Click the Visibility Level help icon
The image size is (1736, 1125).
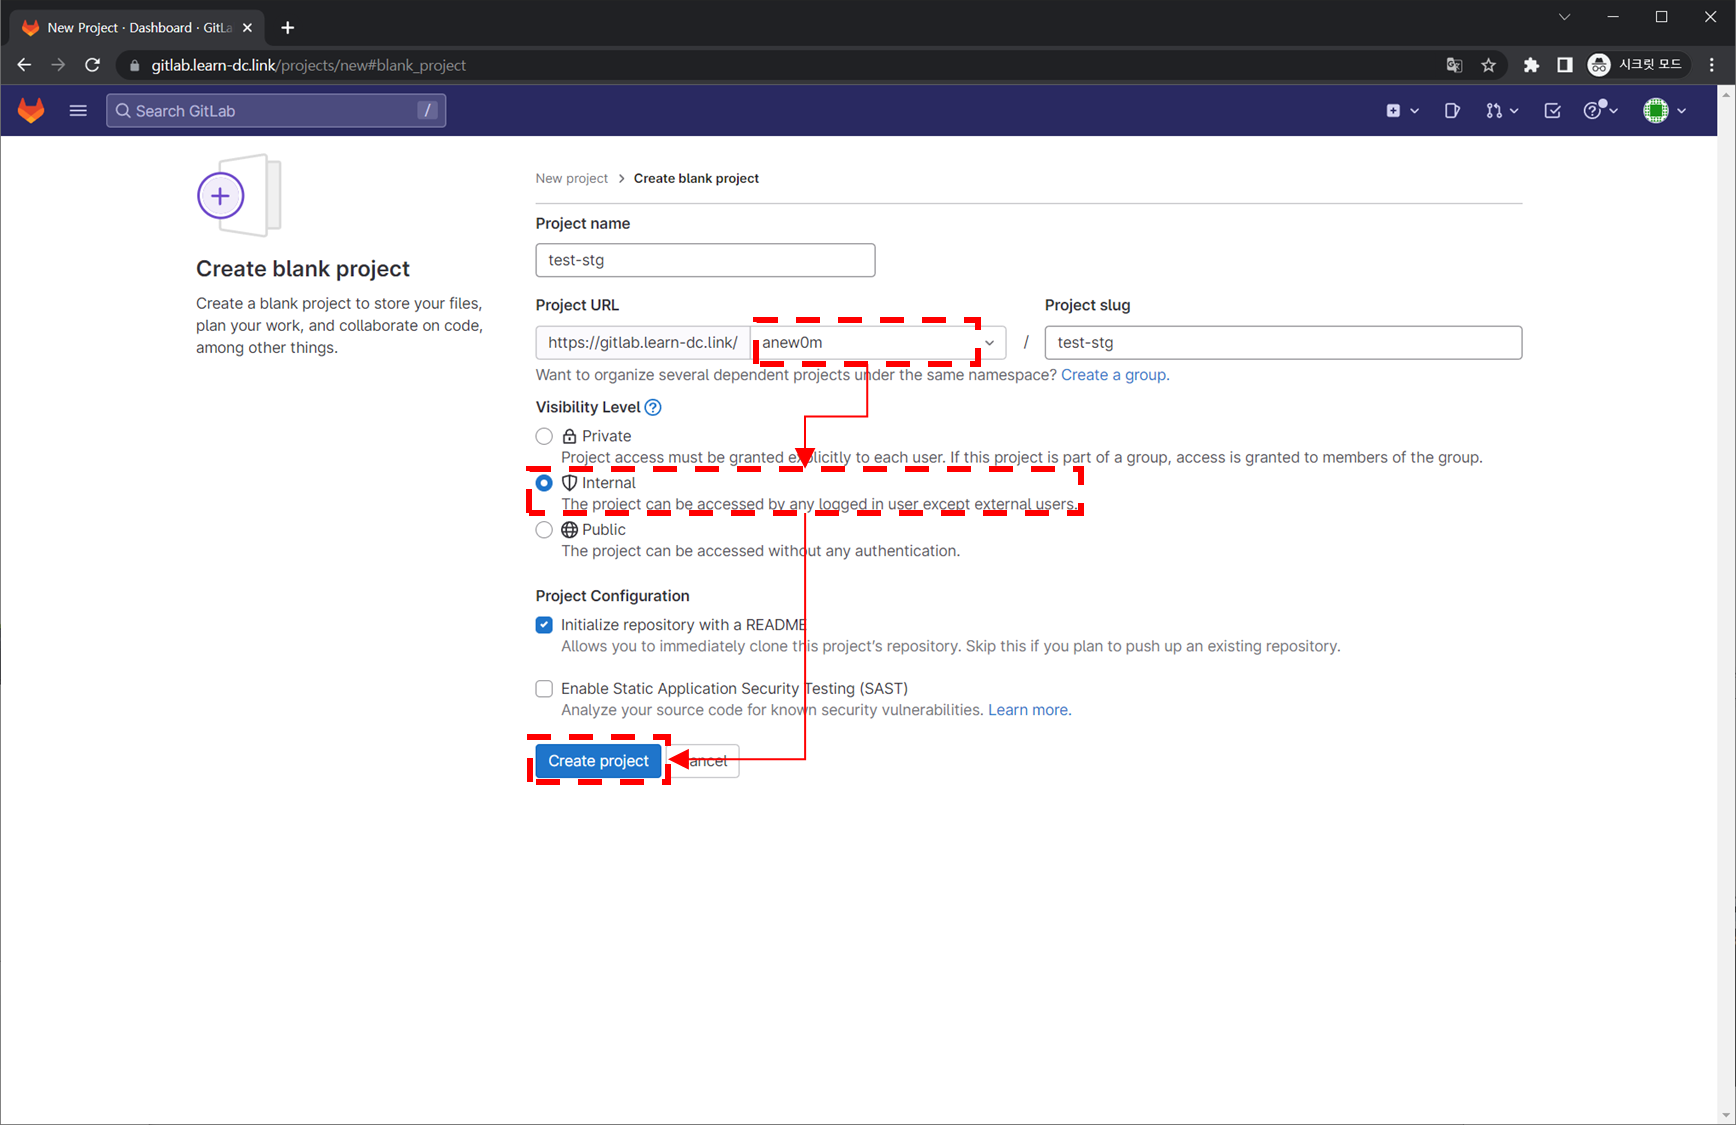(x=653, y=407)
